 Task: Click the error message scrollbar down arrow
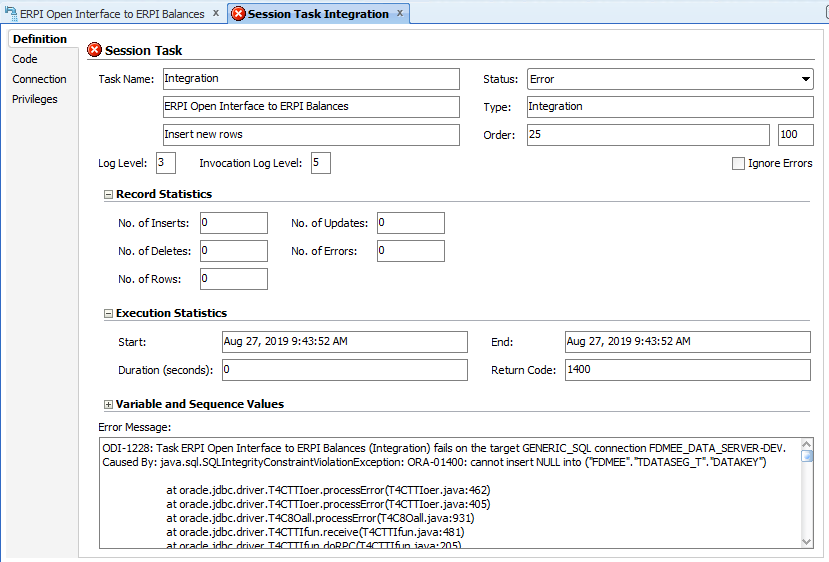(807, 542)
